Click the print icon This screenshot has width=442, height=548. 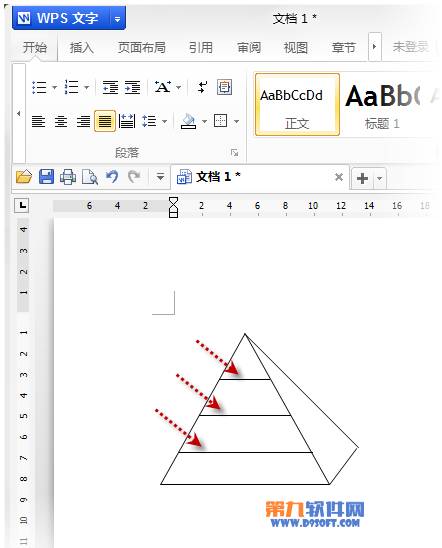pyautogui.click(x=68, y=177)
